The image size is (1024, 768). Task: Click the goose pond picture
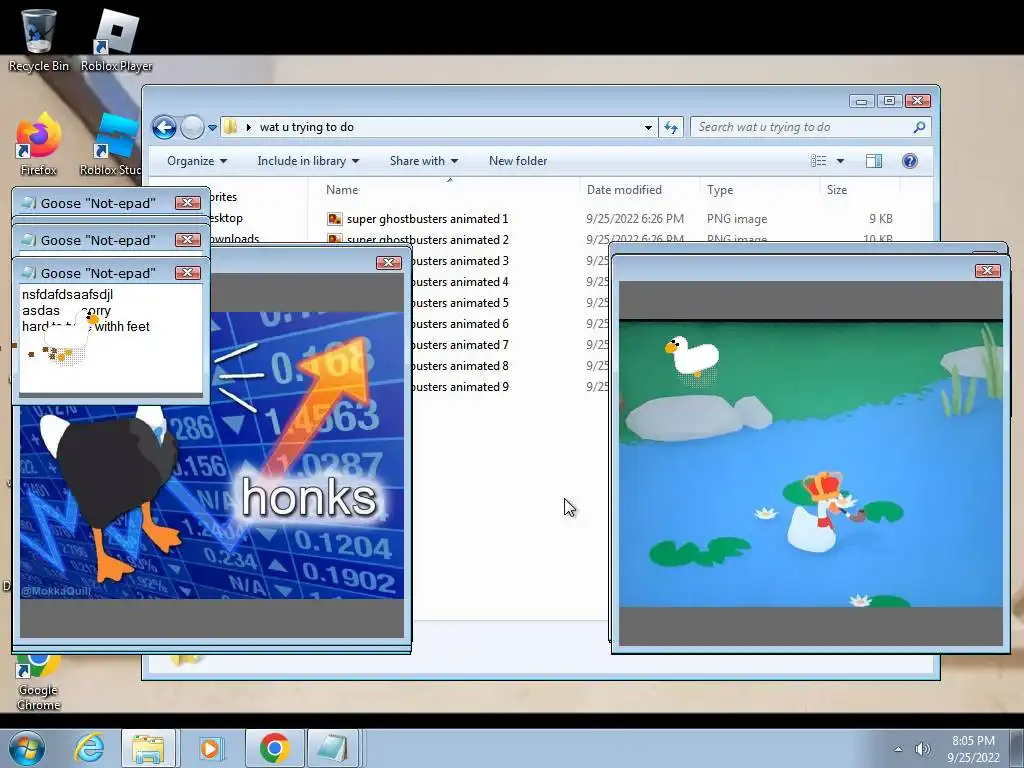click(x=810, y=464)
